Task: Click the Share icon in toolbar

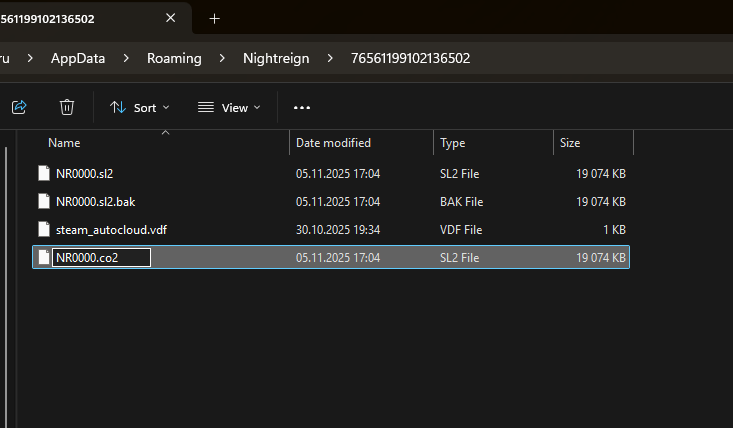Action: (19, 107)
